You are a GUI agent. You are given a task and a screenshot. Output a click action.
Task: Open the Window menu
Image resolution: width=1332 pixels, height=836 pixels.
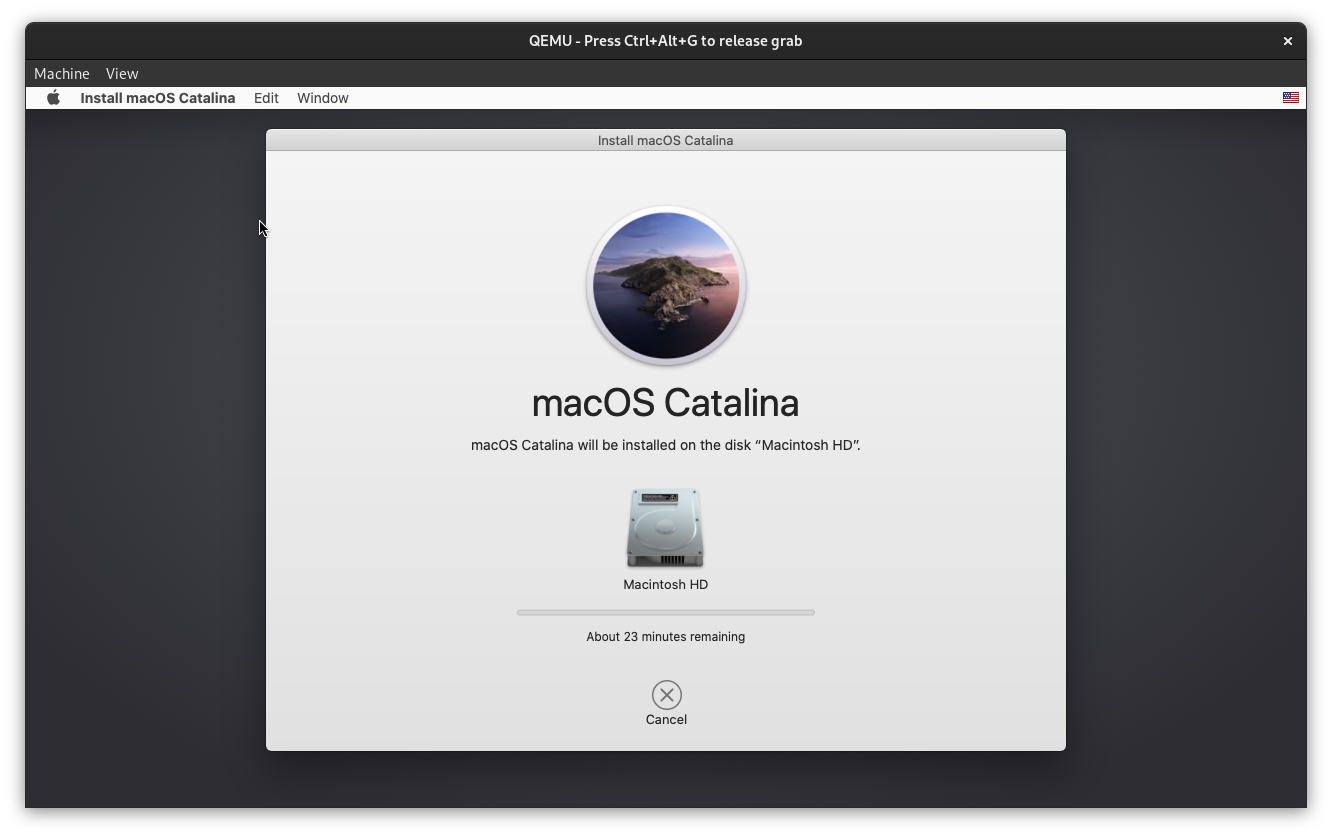(322, 97)
